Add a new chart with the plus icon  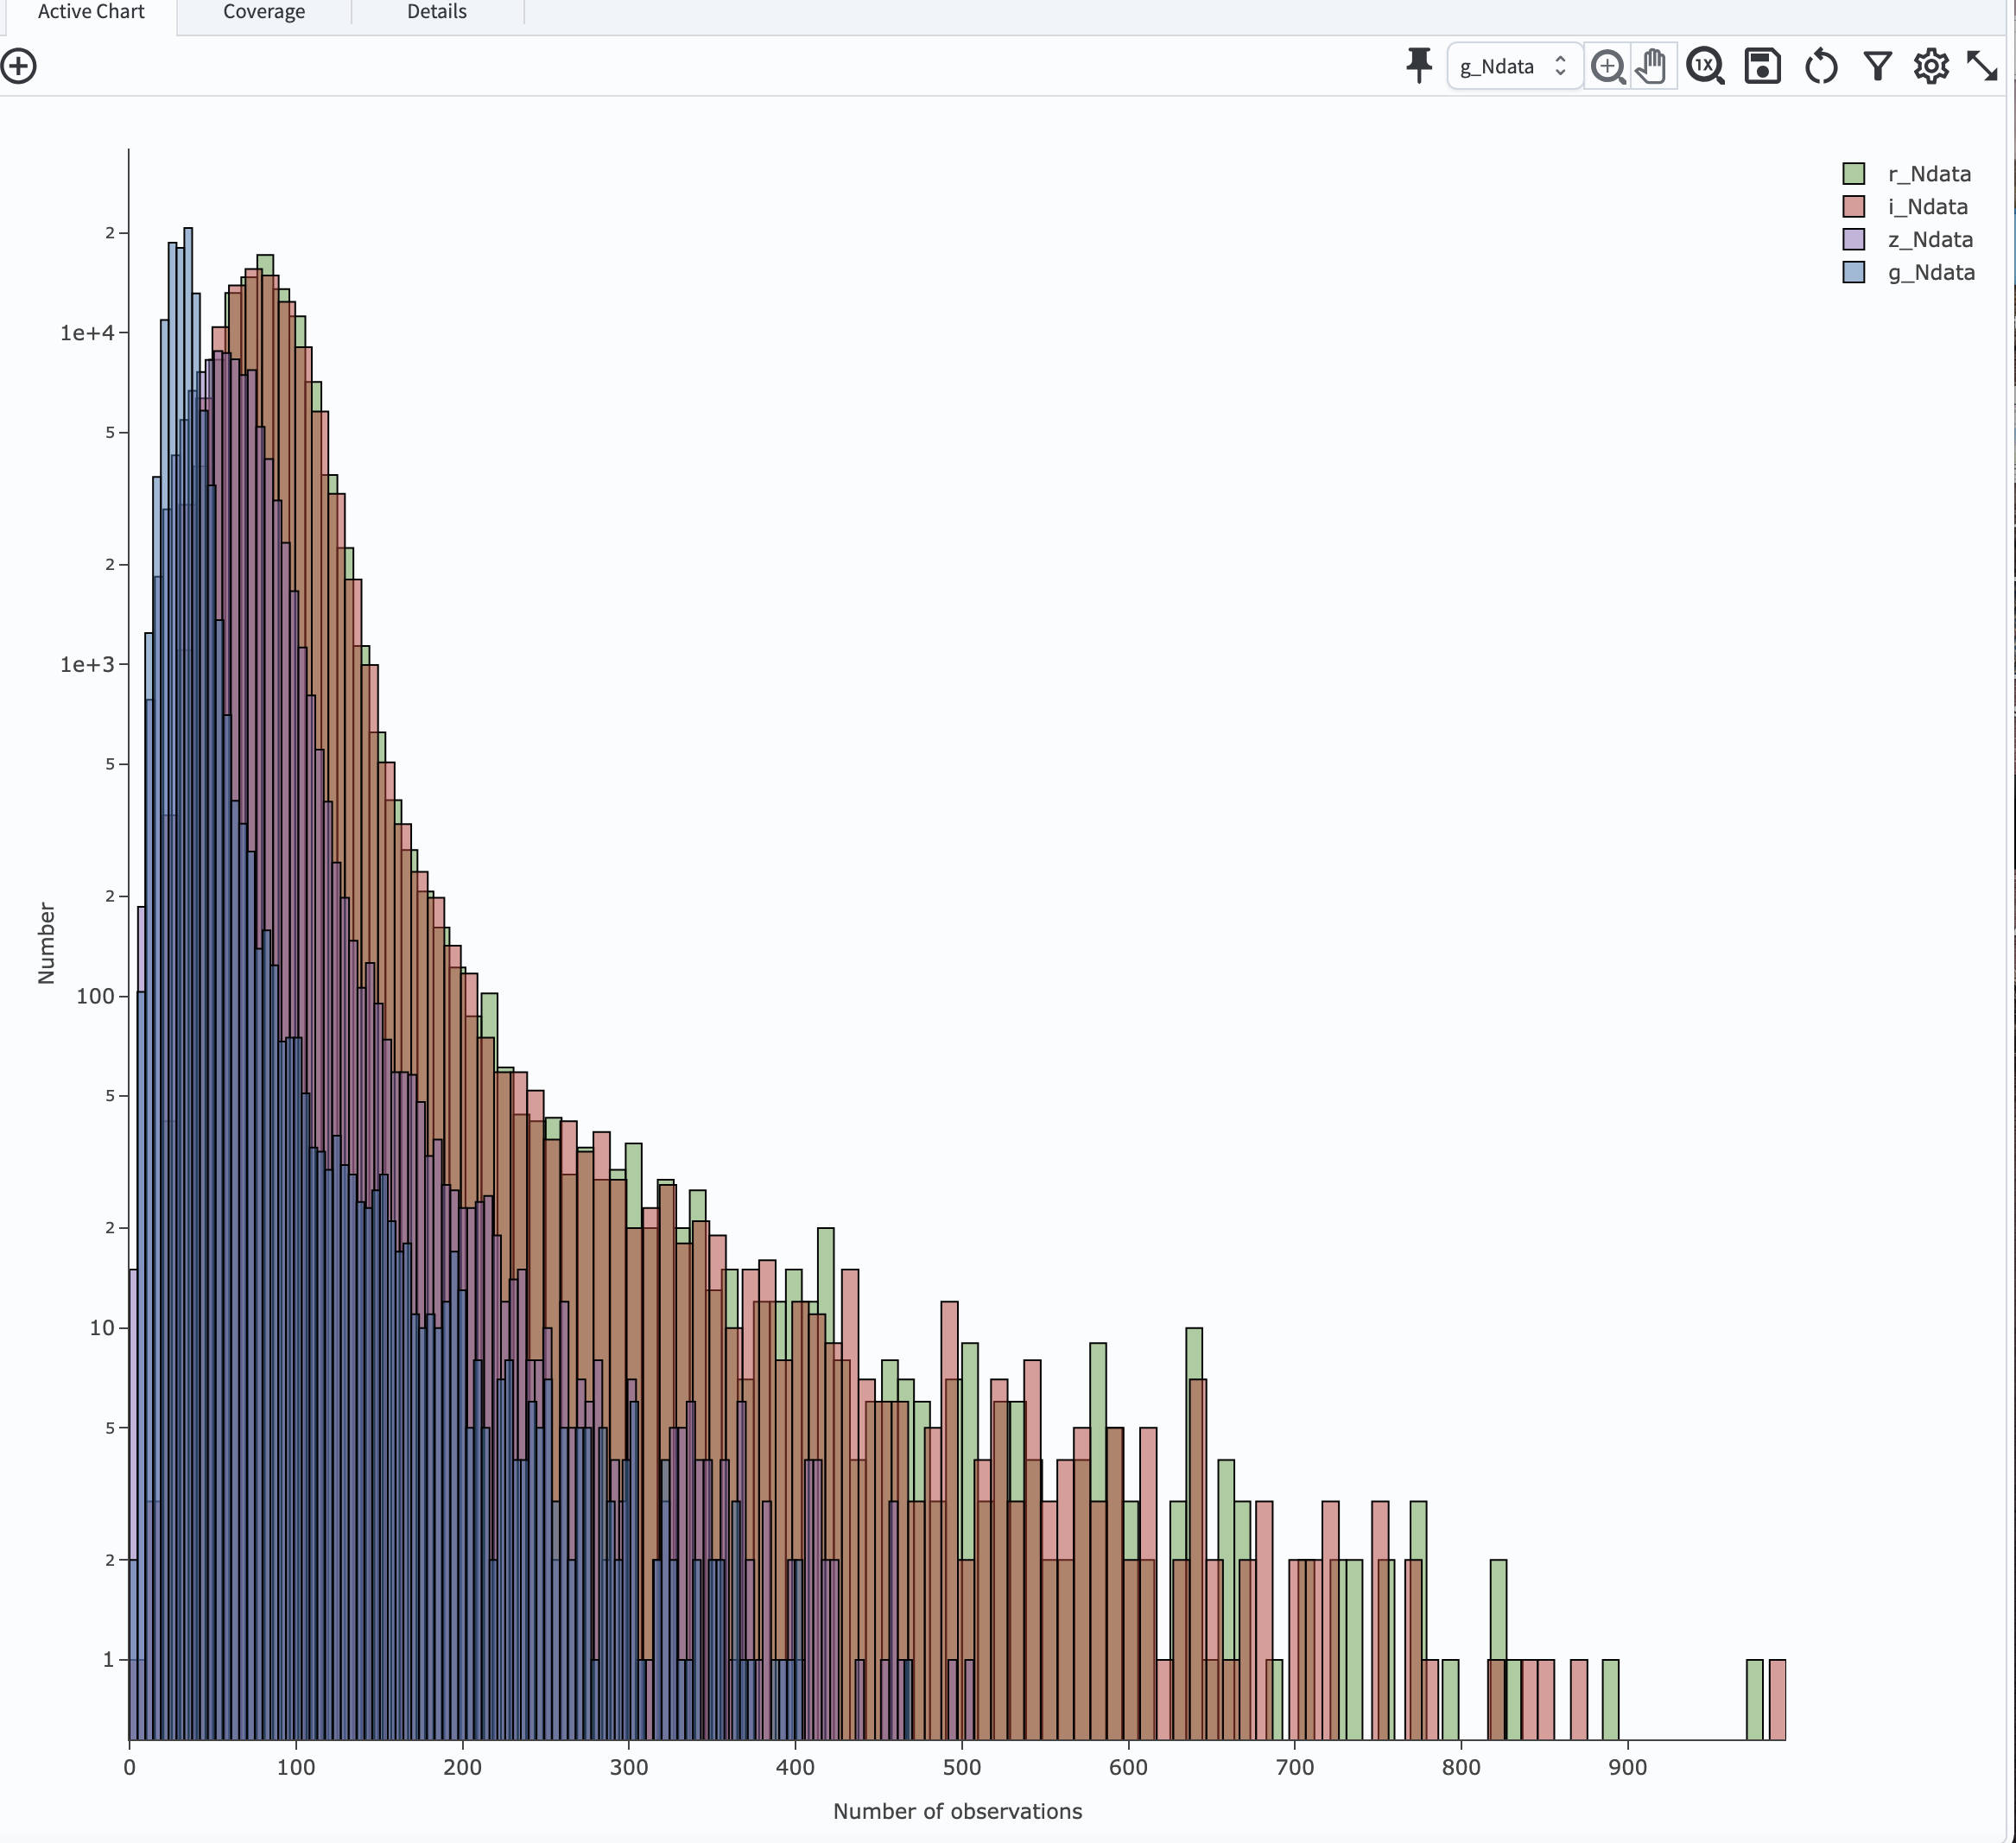click(19, 66)
